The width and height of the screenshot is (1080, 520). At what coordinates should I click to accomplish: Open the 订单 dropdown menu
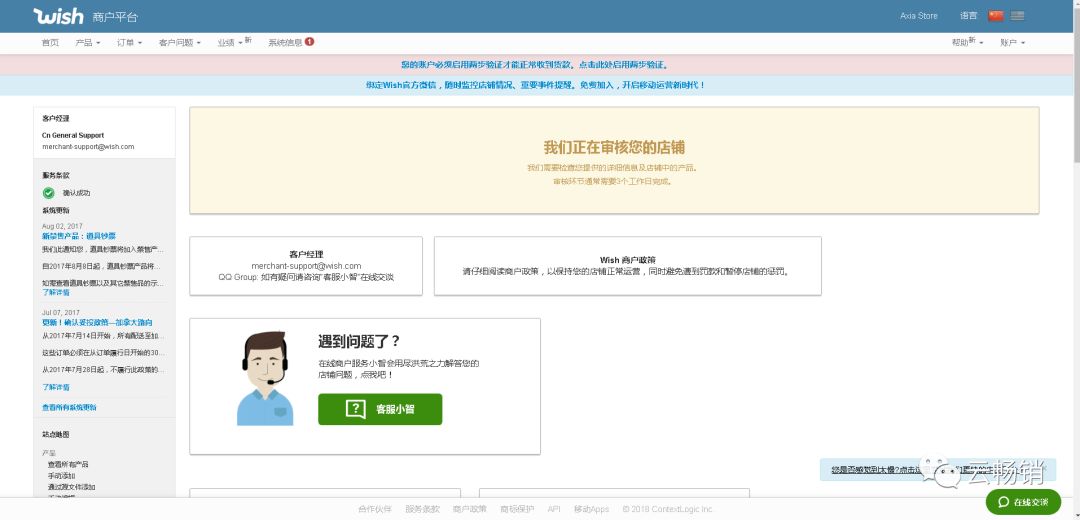click(129, 43)
